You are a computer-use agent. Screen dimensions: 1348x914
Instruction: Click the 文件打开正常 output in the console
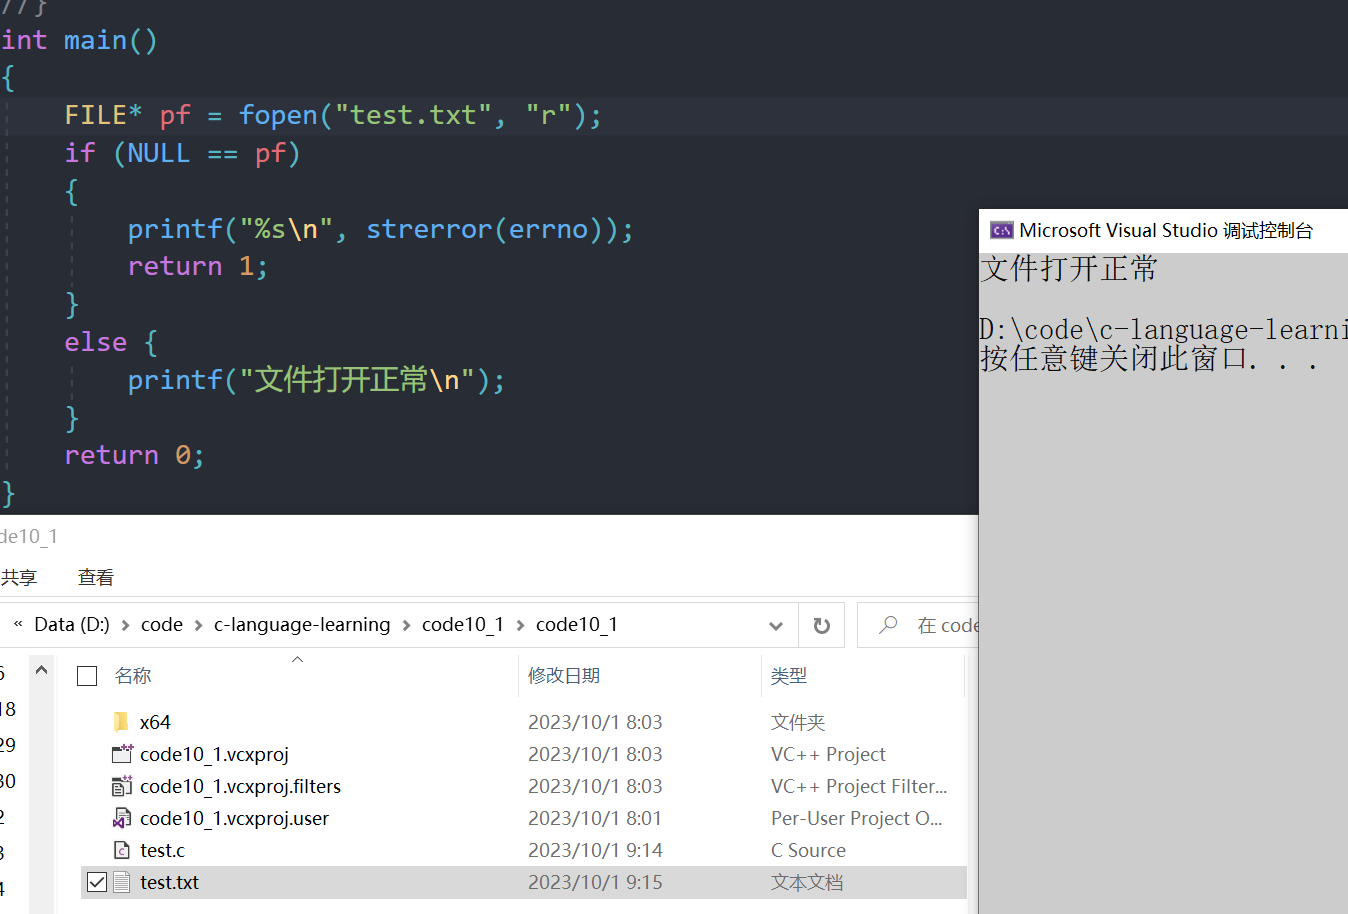pos(1069,268)
